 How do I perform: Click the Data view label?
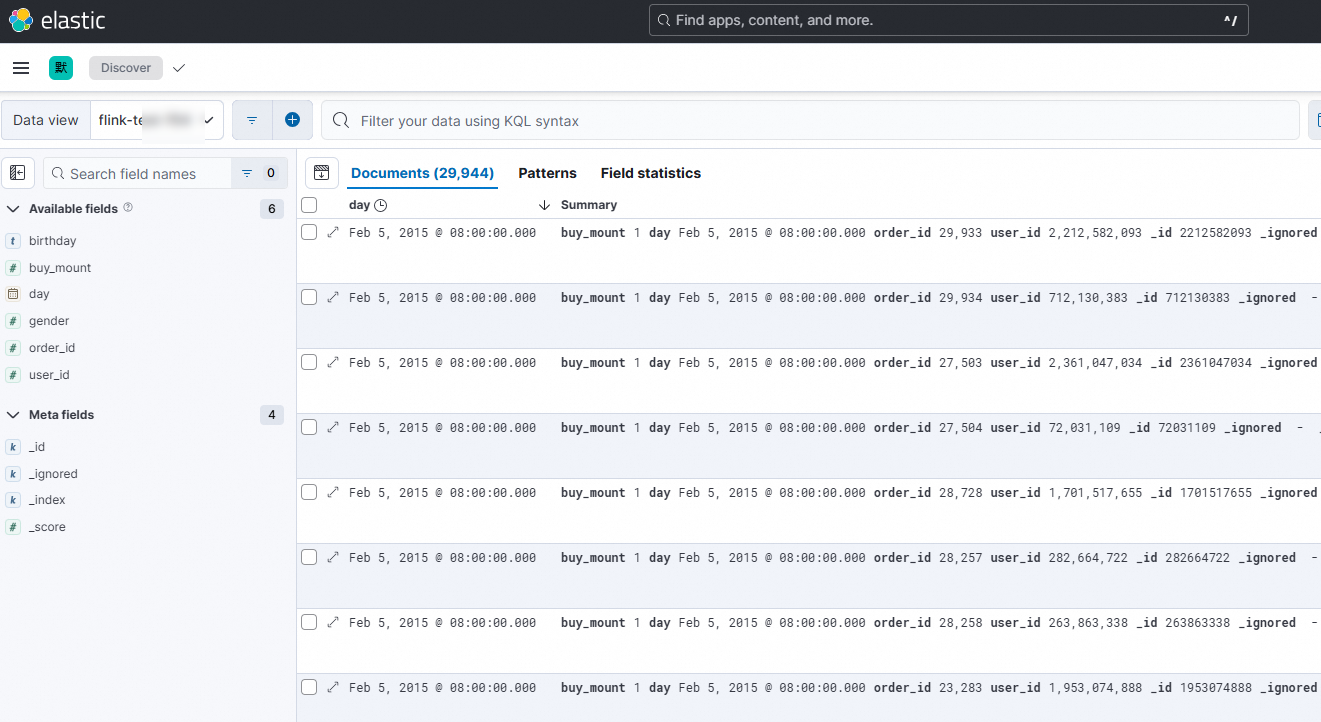[46, 120]
